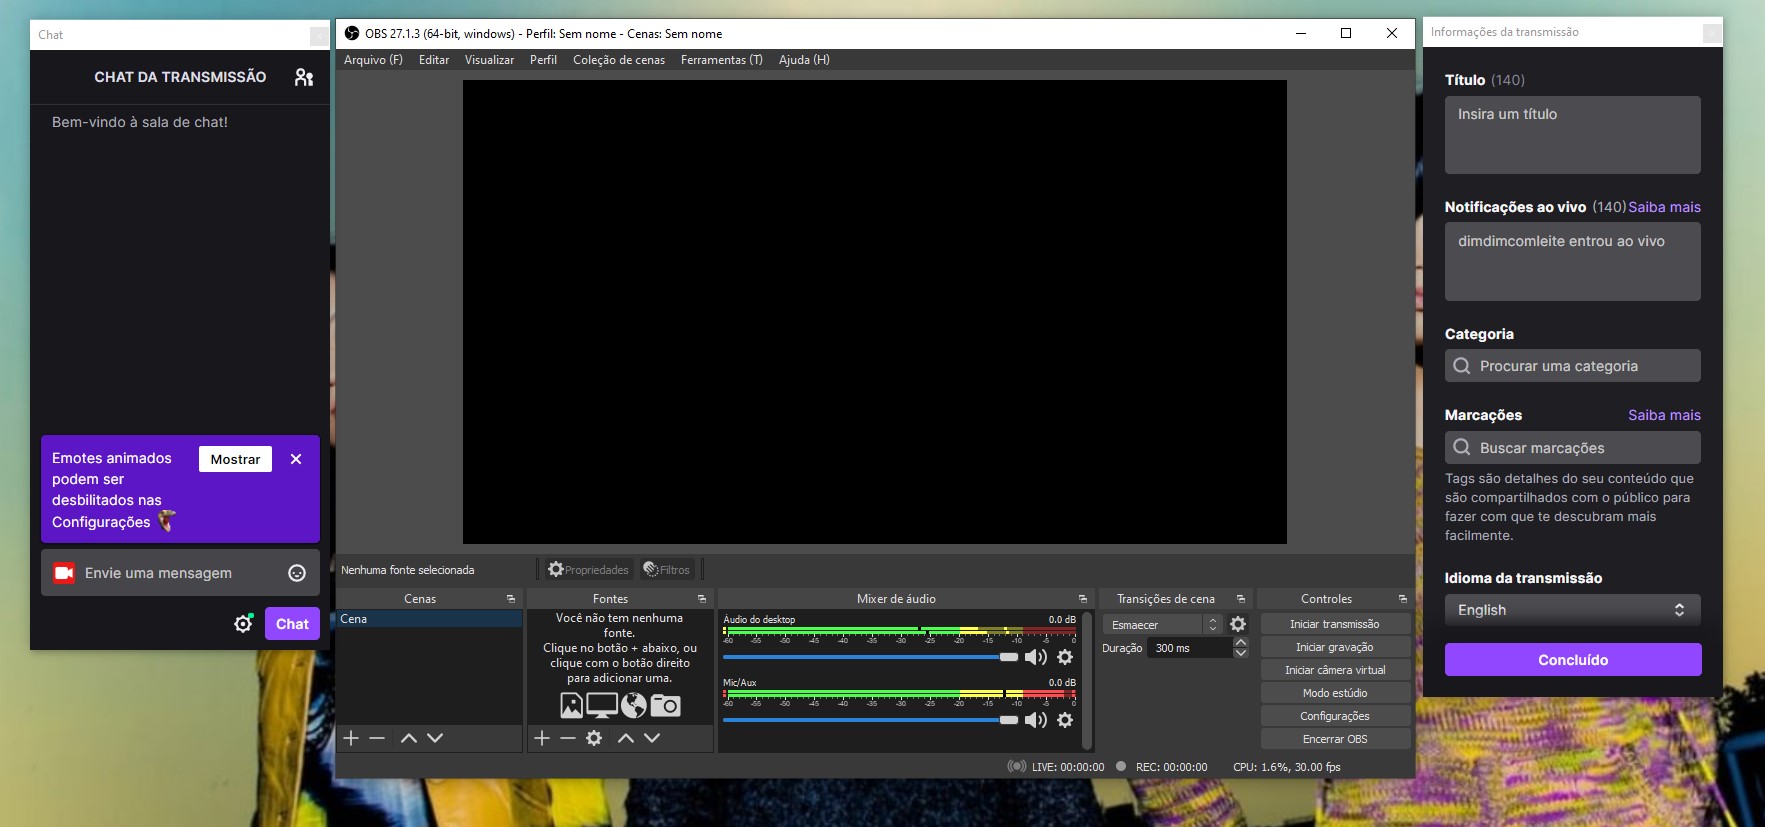The image size is (1765, 827).
Task: Open the English language dropdown
Action: (1572, 610)
